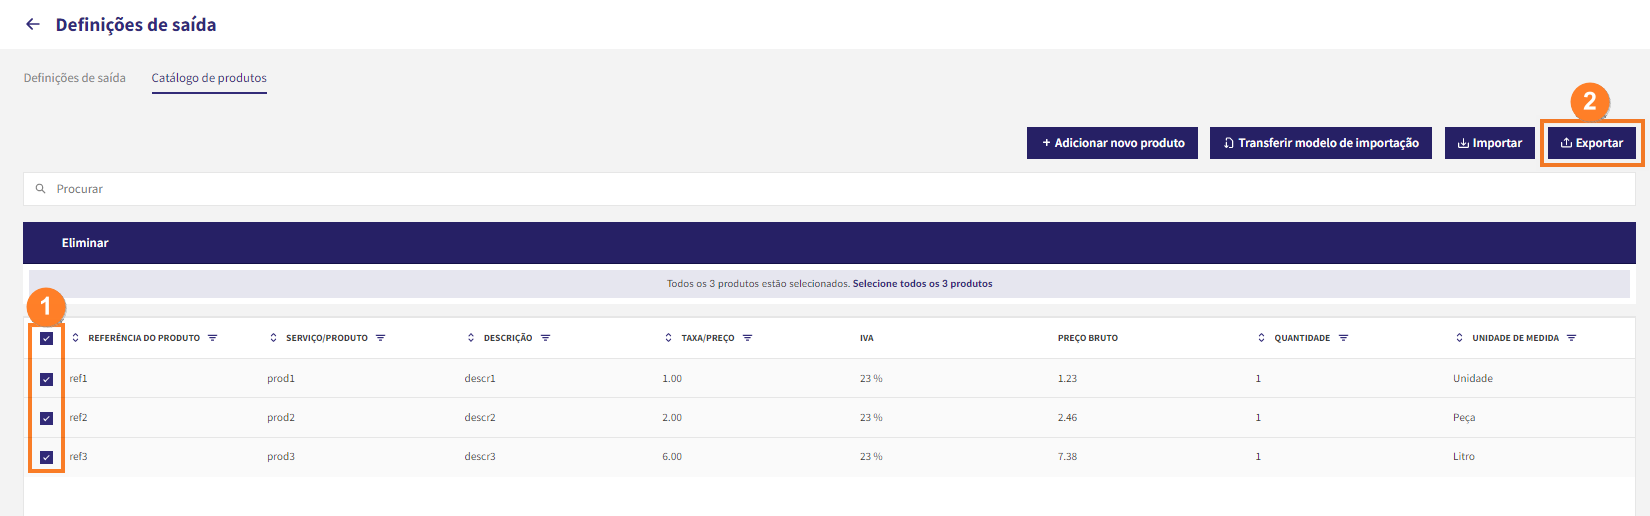The image size is (1650, 516).
Task: Switch to Definições de saída tab
Action: pyautogui.click(x=75, y=78)
